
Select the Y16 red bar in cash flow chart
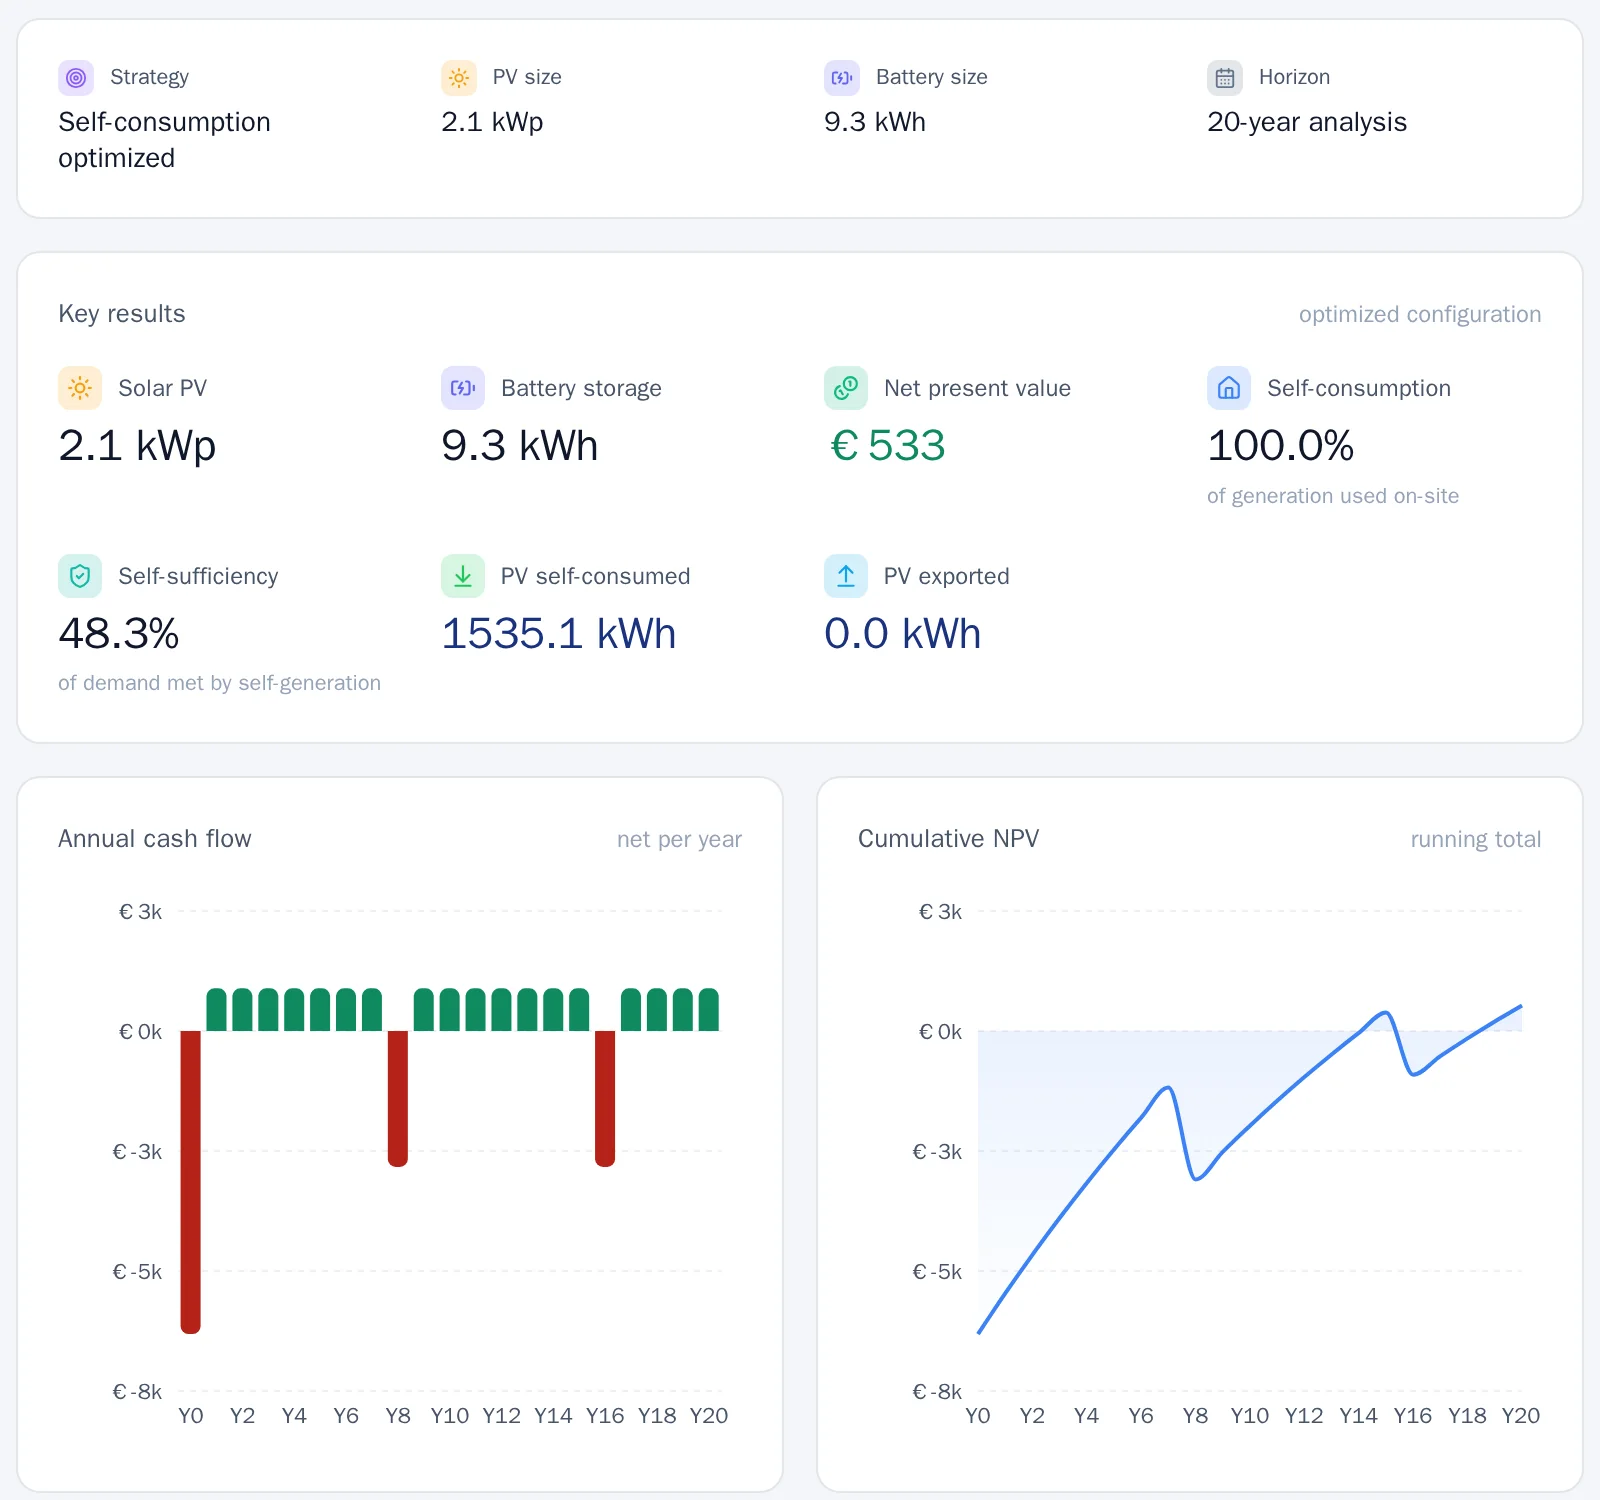click(x=605, y=1099)
